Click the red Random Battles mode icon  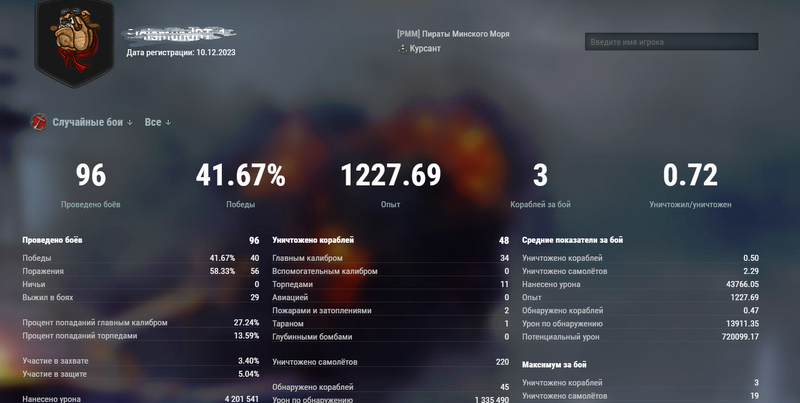point(39,122)
